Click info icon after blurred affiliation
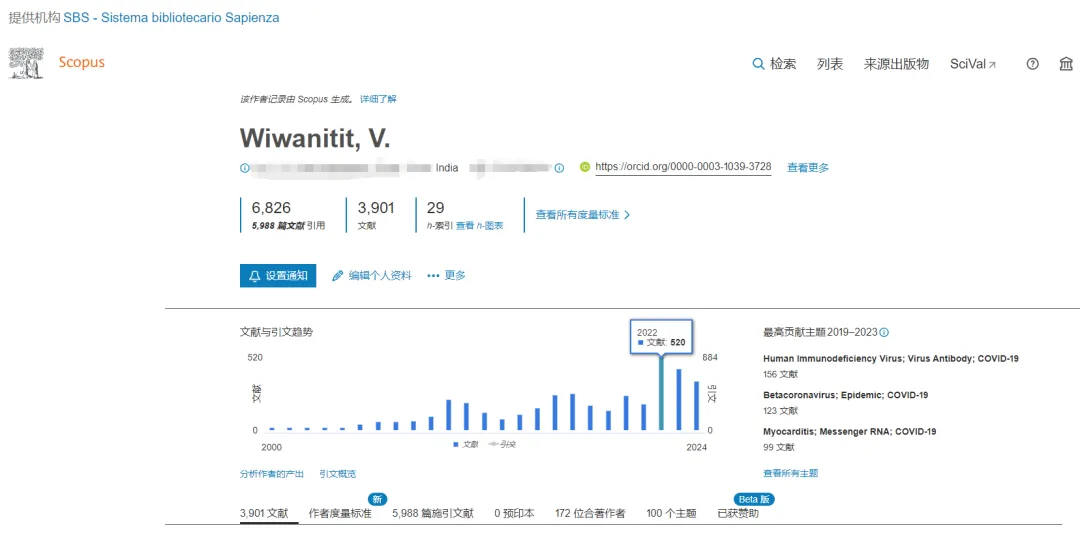Viewport: 1080px width, 539px height. pyautogui.click(x=559, y=167)
